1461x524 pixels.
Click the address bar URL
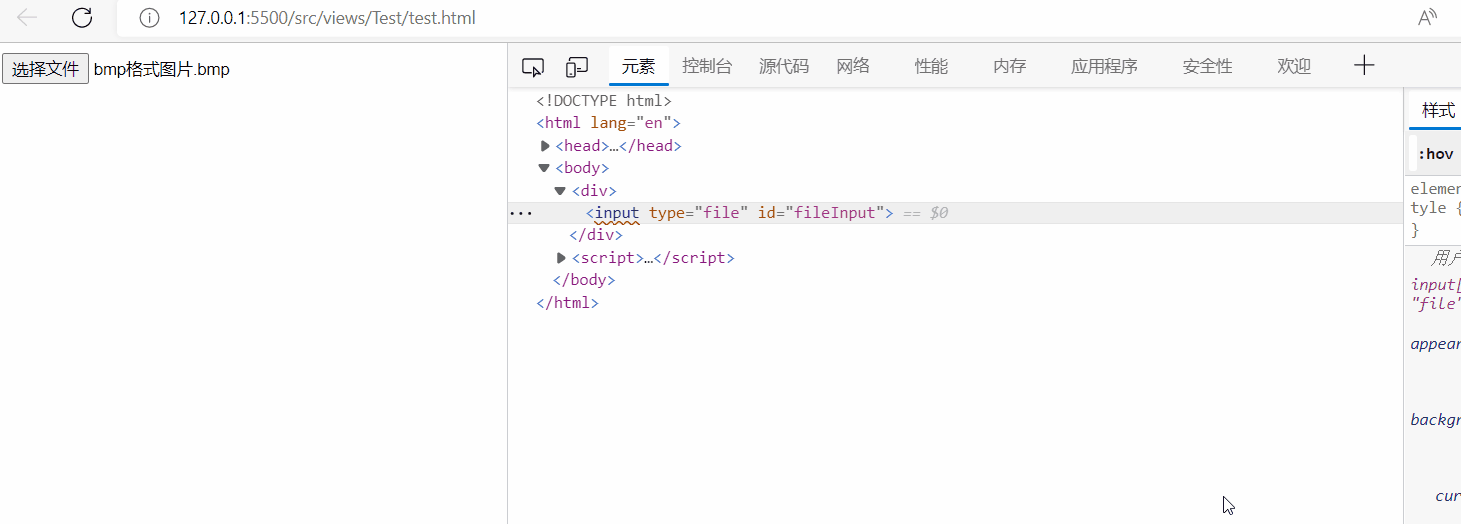(x=327, y=18)
